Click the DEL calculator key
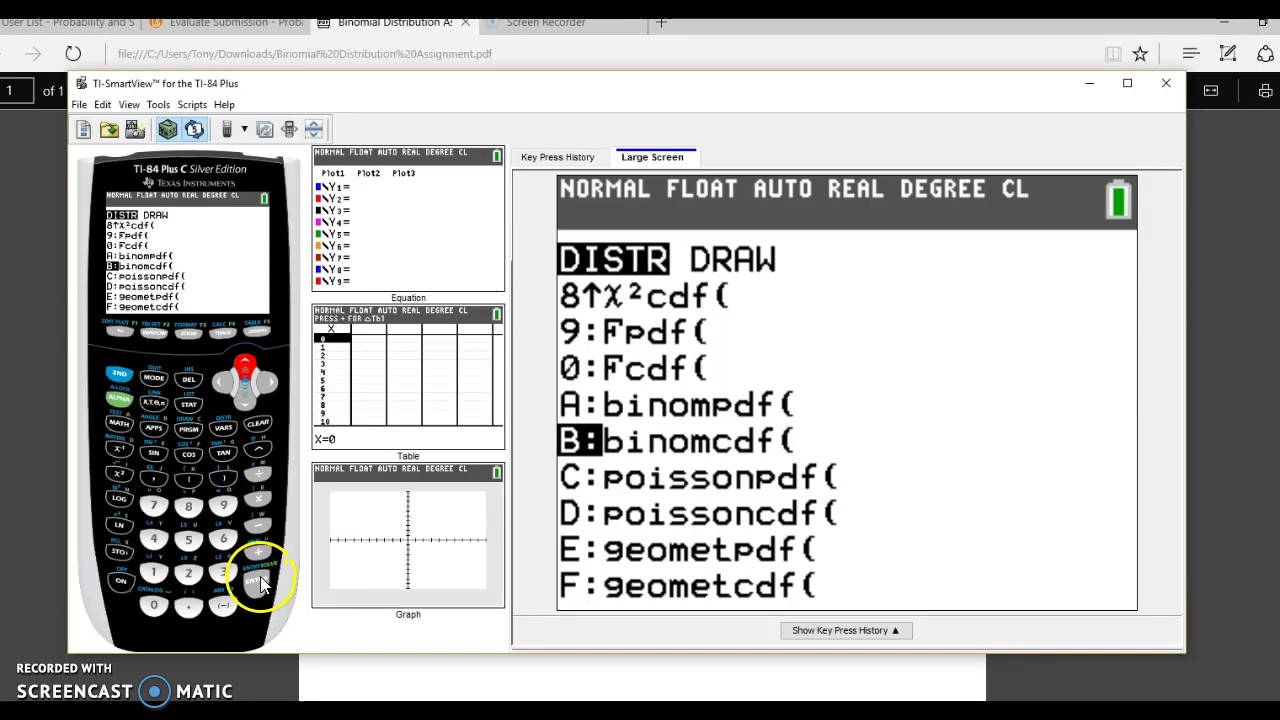 tap(188, 379)
